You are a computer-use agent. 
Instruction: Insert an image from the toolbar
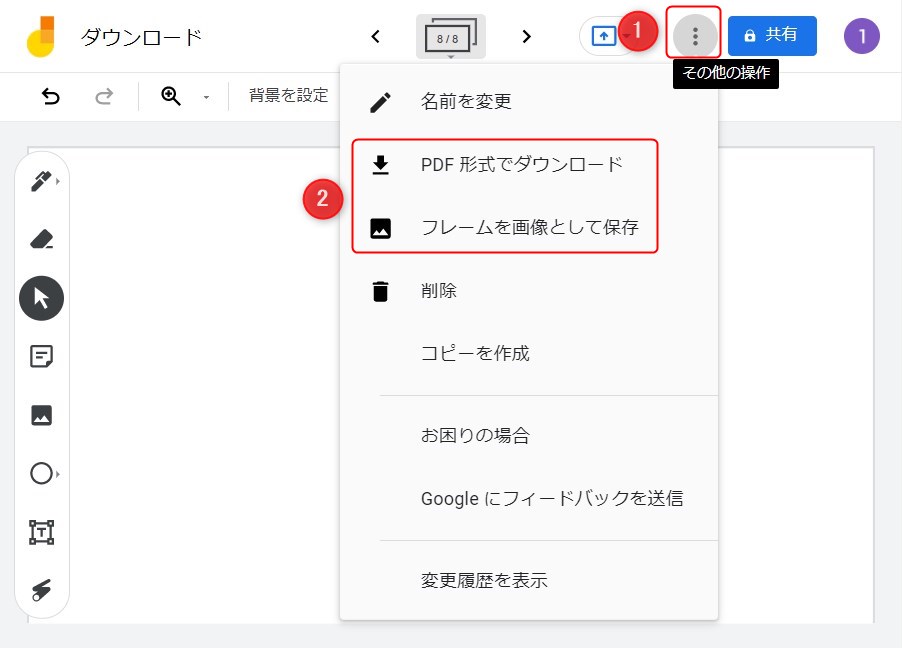[41, 415]
